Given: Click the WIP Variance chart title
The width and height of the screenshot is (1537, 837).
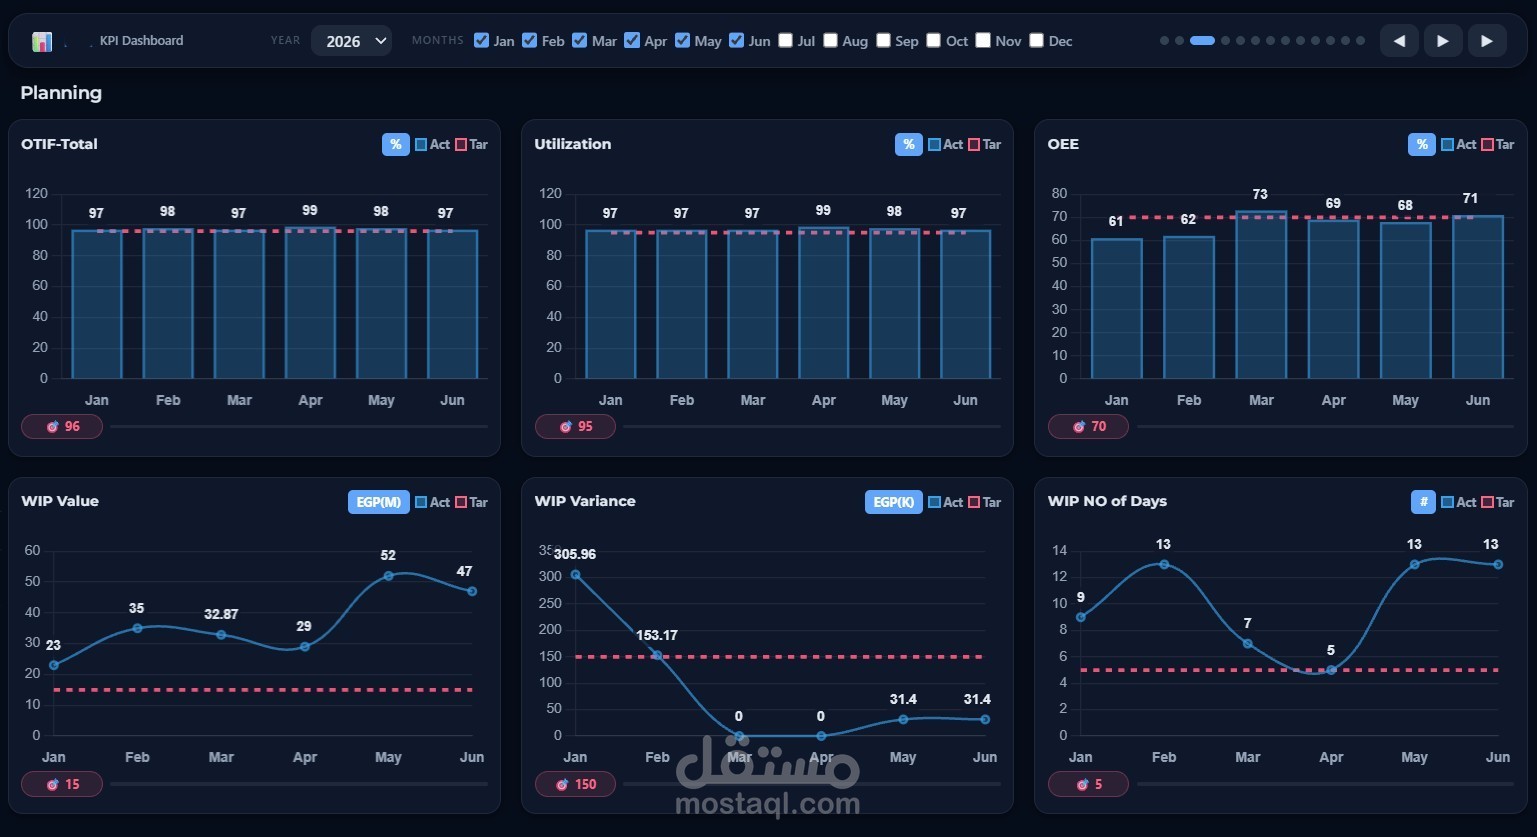Looking at the screenshot, I should 585,501.
